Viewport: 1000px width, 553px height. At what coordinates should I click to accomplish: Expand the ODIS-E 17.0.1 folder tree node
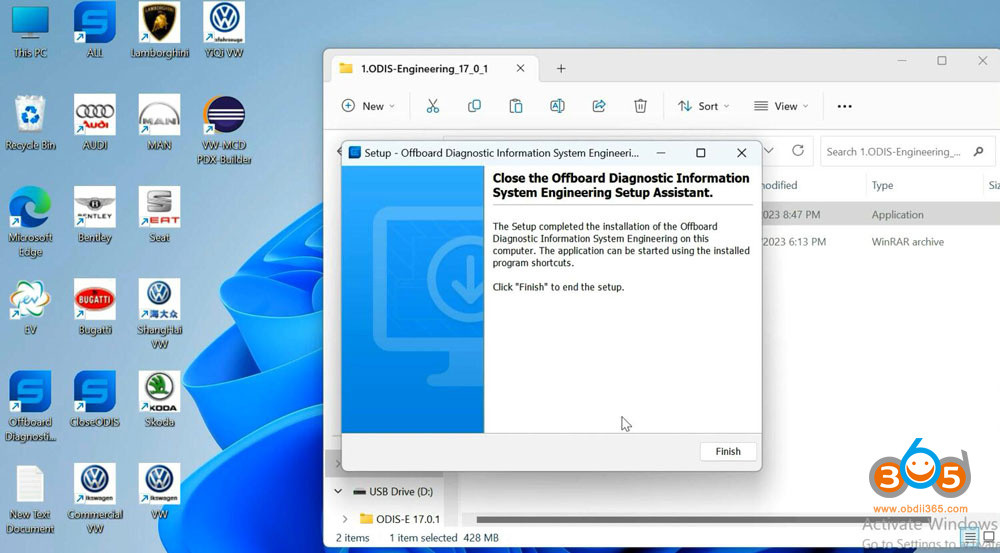(345, 519)
